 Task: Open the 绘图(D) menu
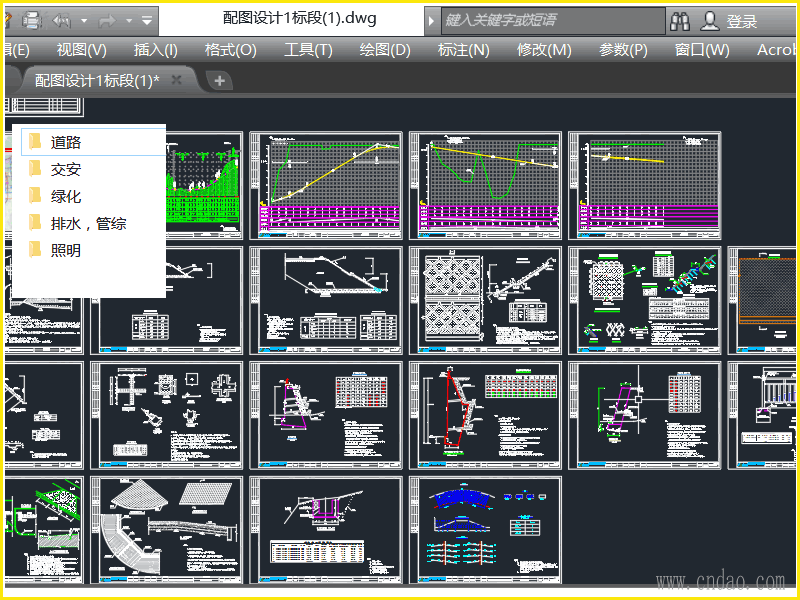[385, 50]
